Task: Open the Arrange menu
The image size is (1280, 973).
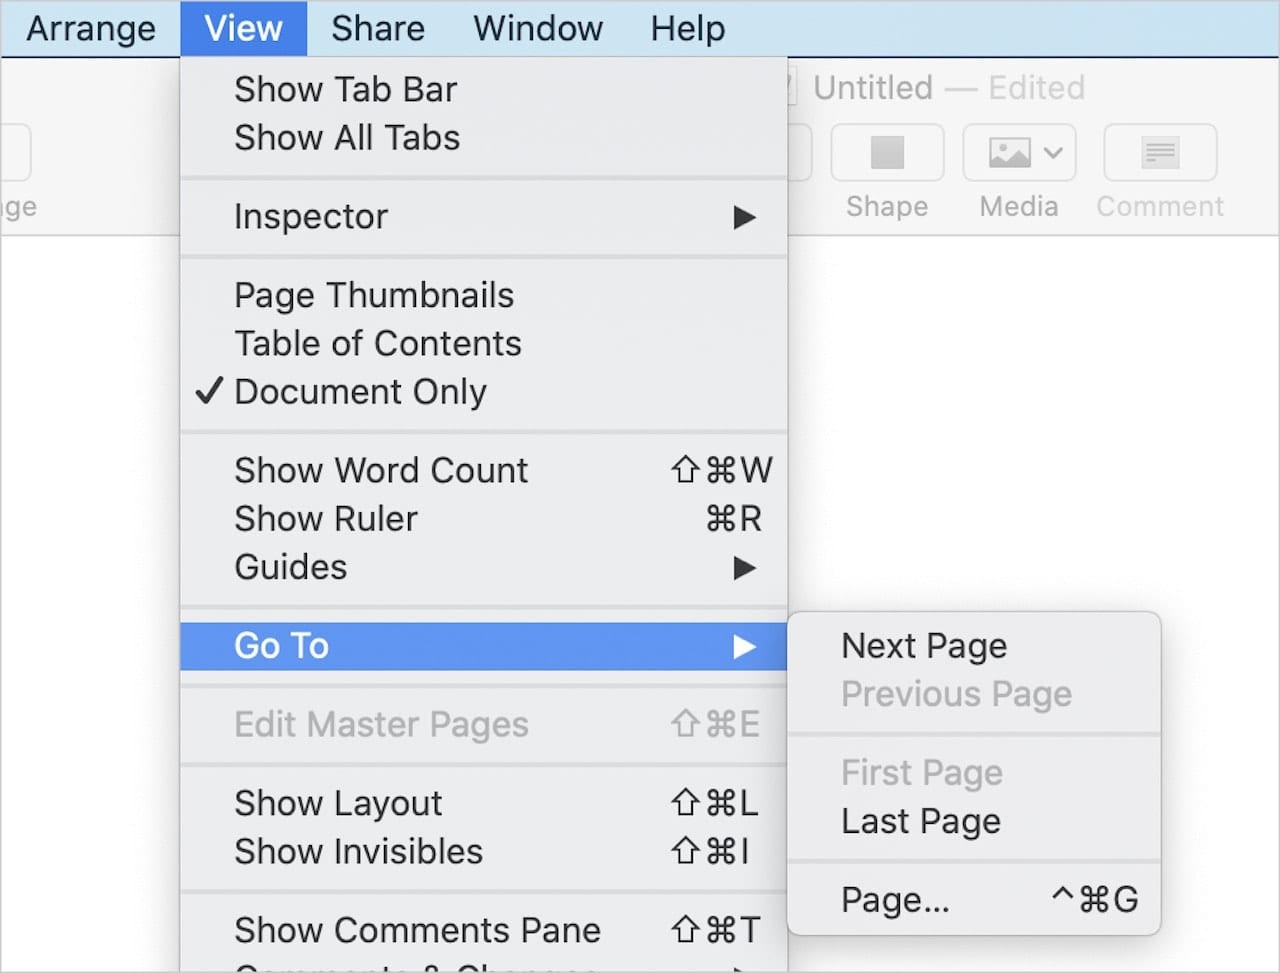Action: (91, 28)
